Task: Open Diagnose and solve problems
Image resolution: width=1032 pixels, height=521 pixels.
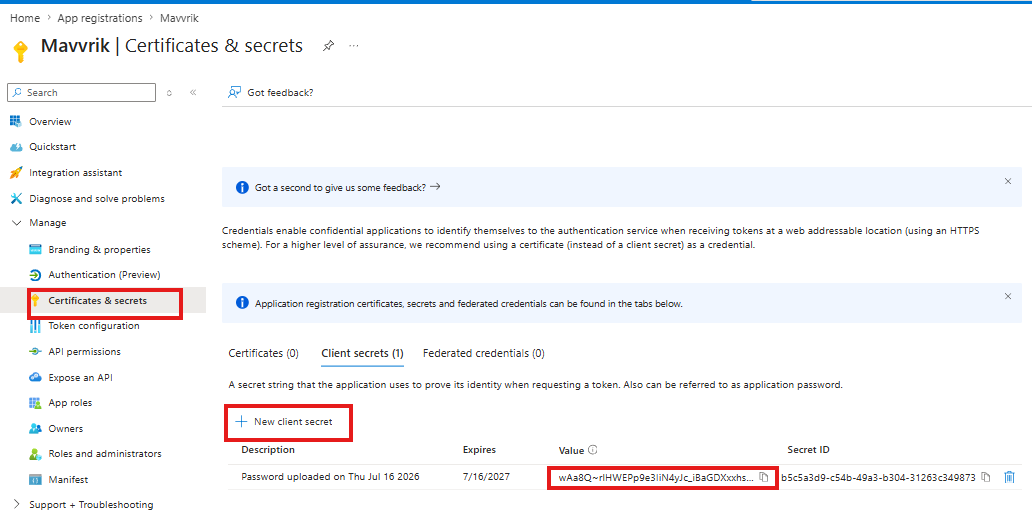Action: point(97,198)
